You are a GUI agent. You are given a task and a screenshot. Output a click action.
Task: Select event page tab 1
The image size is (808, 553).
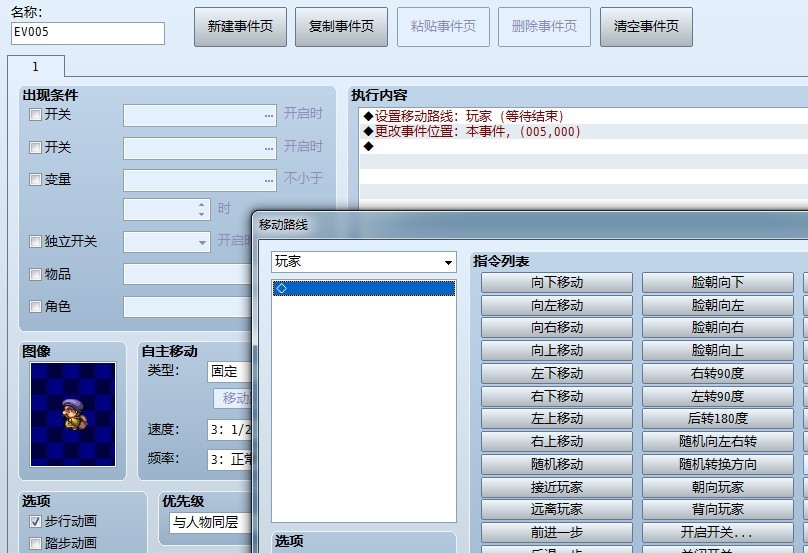[x=36, y=66]
